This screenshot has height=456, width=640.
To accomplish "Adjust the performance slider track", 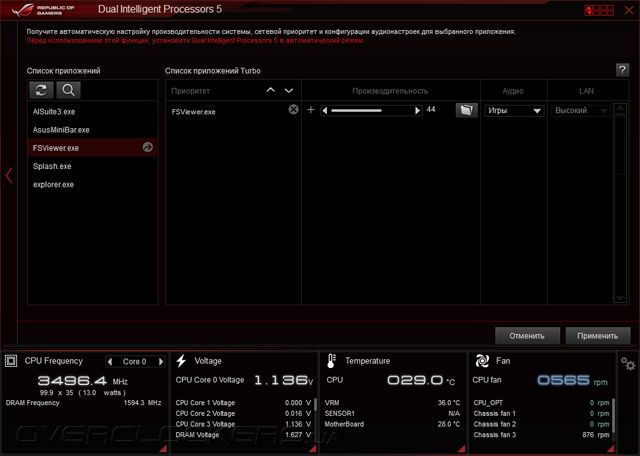I will 371,111.
